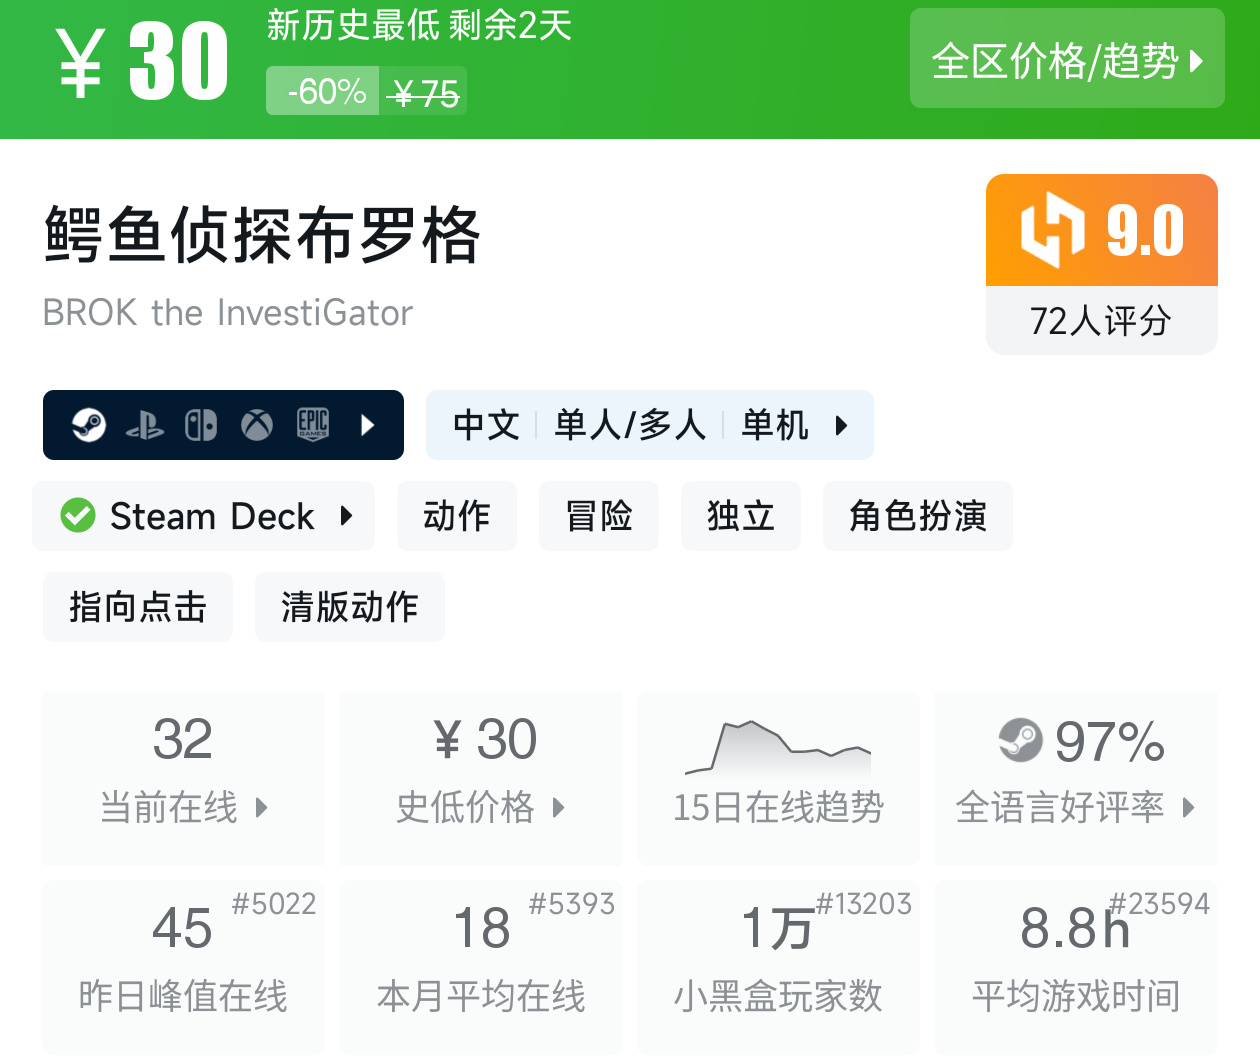Select the 冒险 genre tag
The width and height of the screenshot is (1260, 1061).
click(x=599, y=516)
